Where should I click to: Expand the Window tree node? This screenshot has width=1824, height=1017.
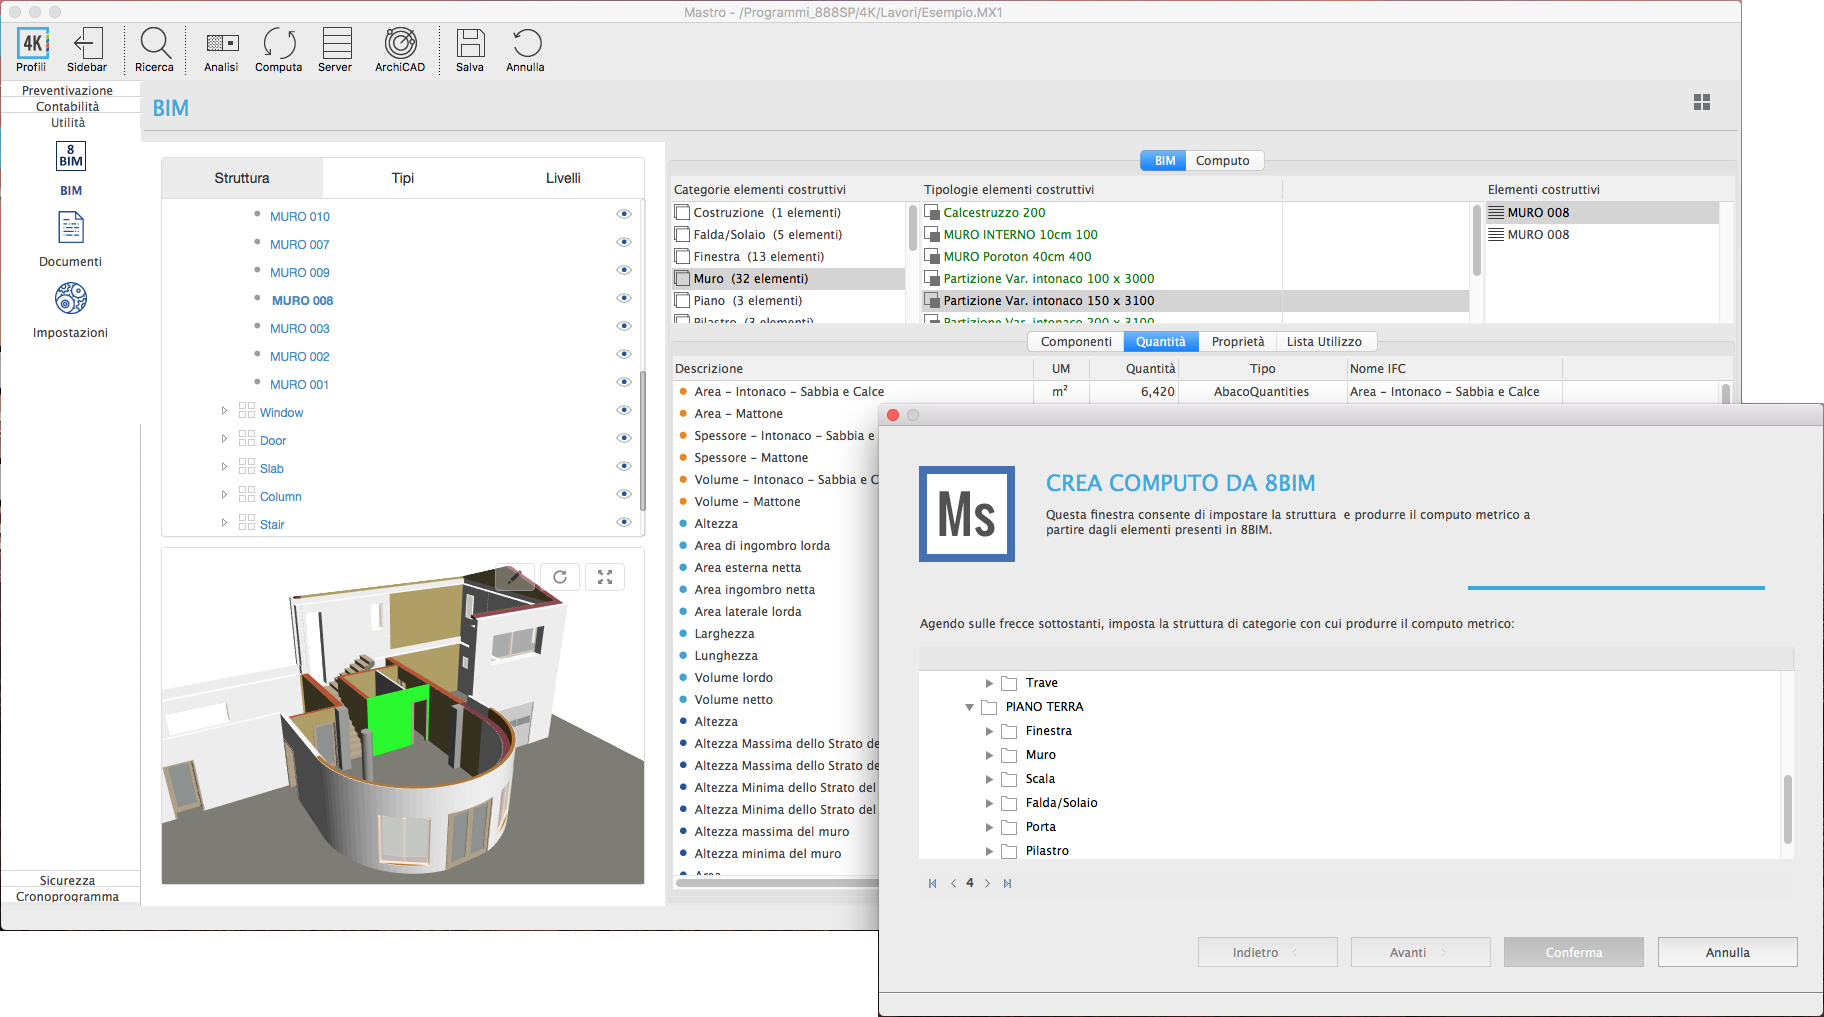224,411
